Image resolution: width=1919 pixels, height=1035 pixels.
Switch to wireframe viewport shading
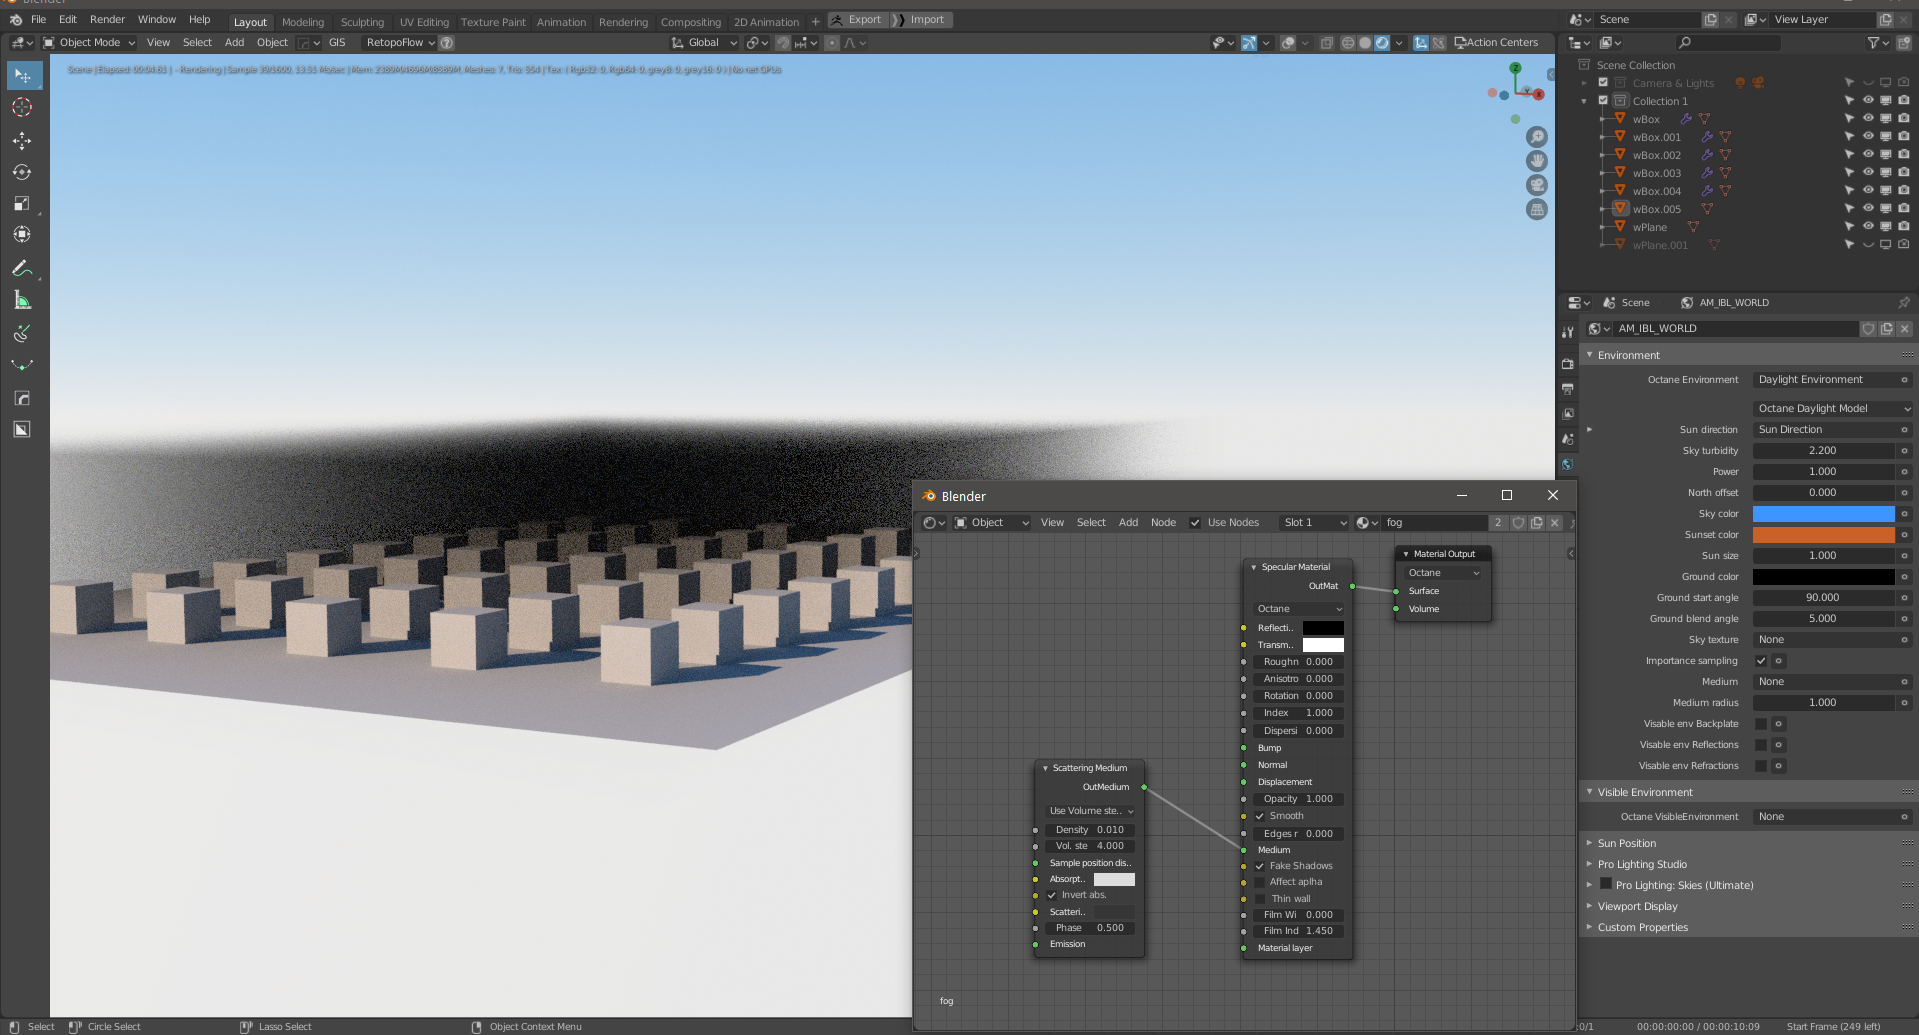[1347, 43]
